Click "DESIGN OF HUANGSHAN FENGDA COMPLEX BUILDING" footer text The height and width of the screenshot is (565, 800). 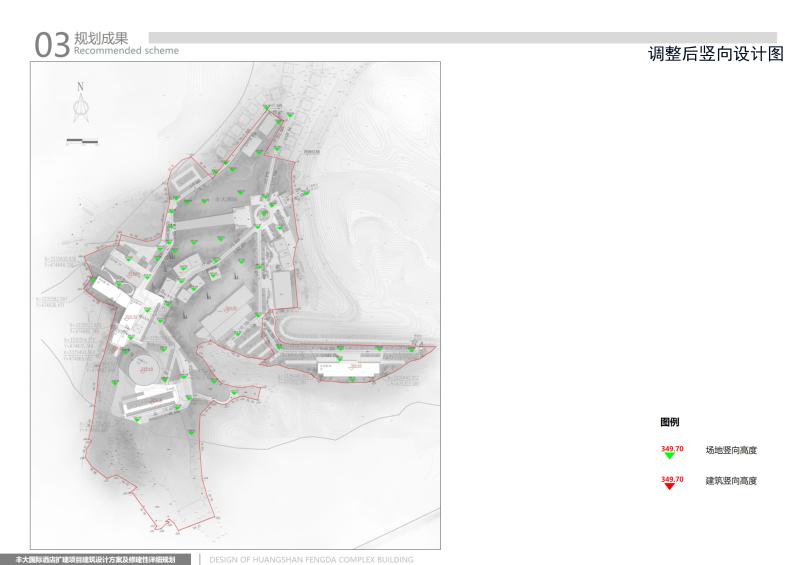point(311,559)
